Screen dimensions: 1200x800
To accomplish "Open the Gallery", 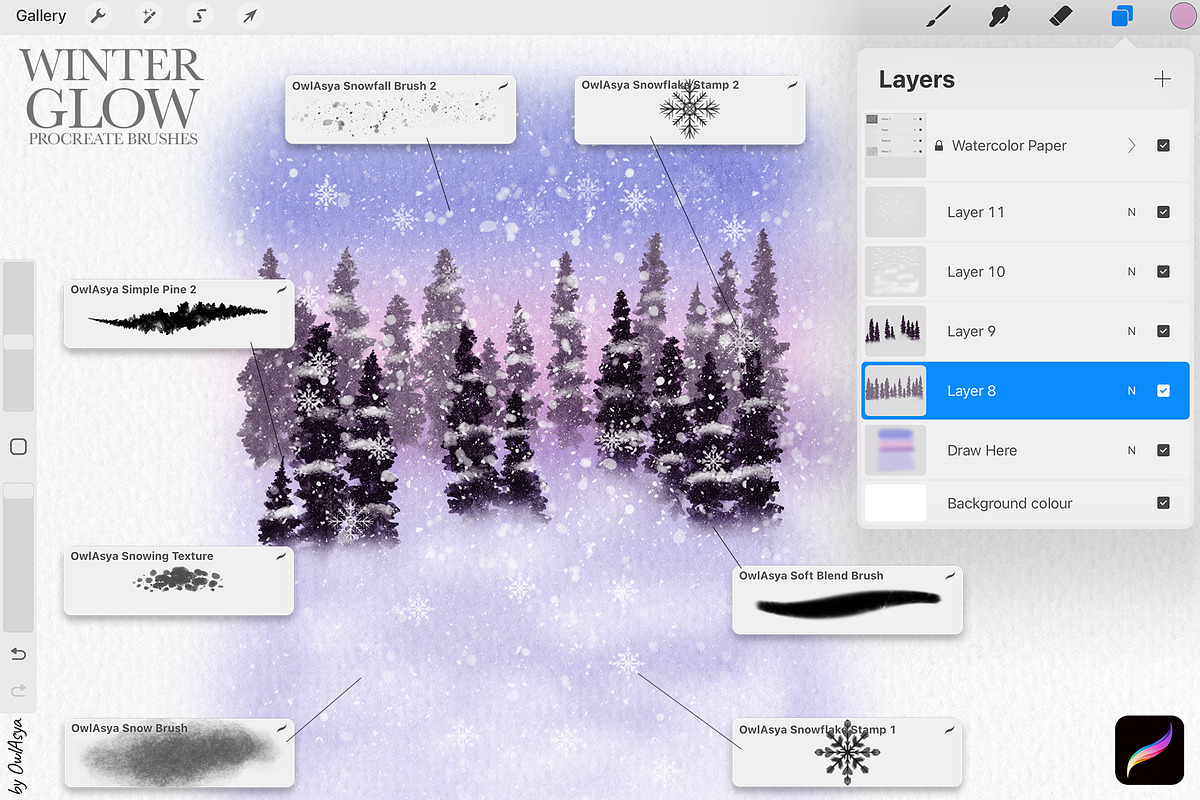I will pos(41,16).
